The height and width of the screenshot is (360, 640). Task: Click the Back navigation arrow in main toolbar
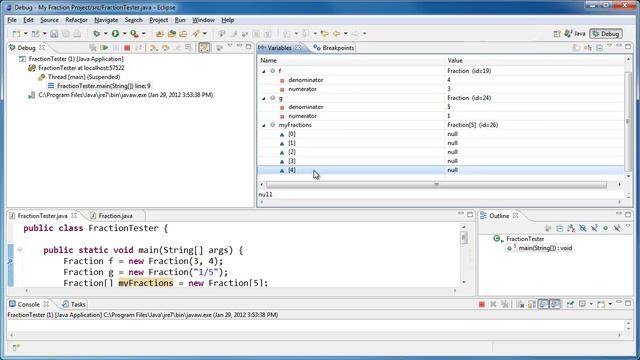click(336, 33)
